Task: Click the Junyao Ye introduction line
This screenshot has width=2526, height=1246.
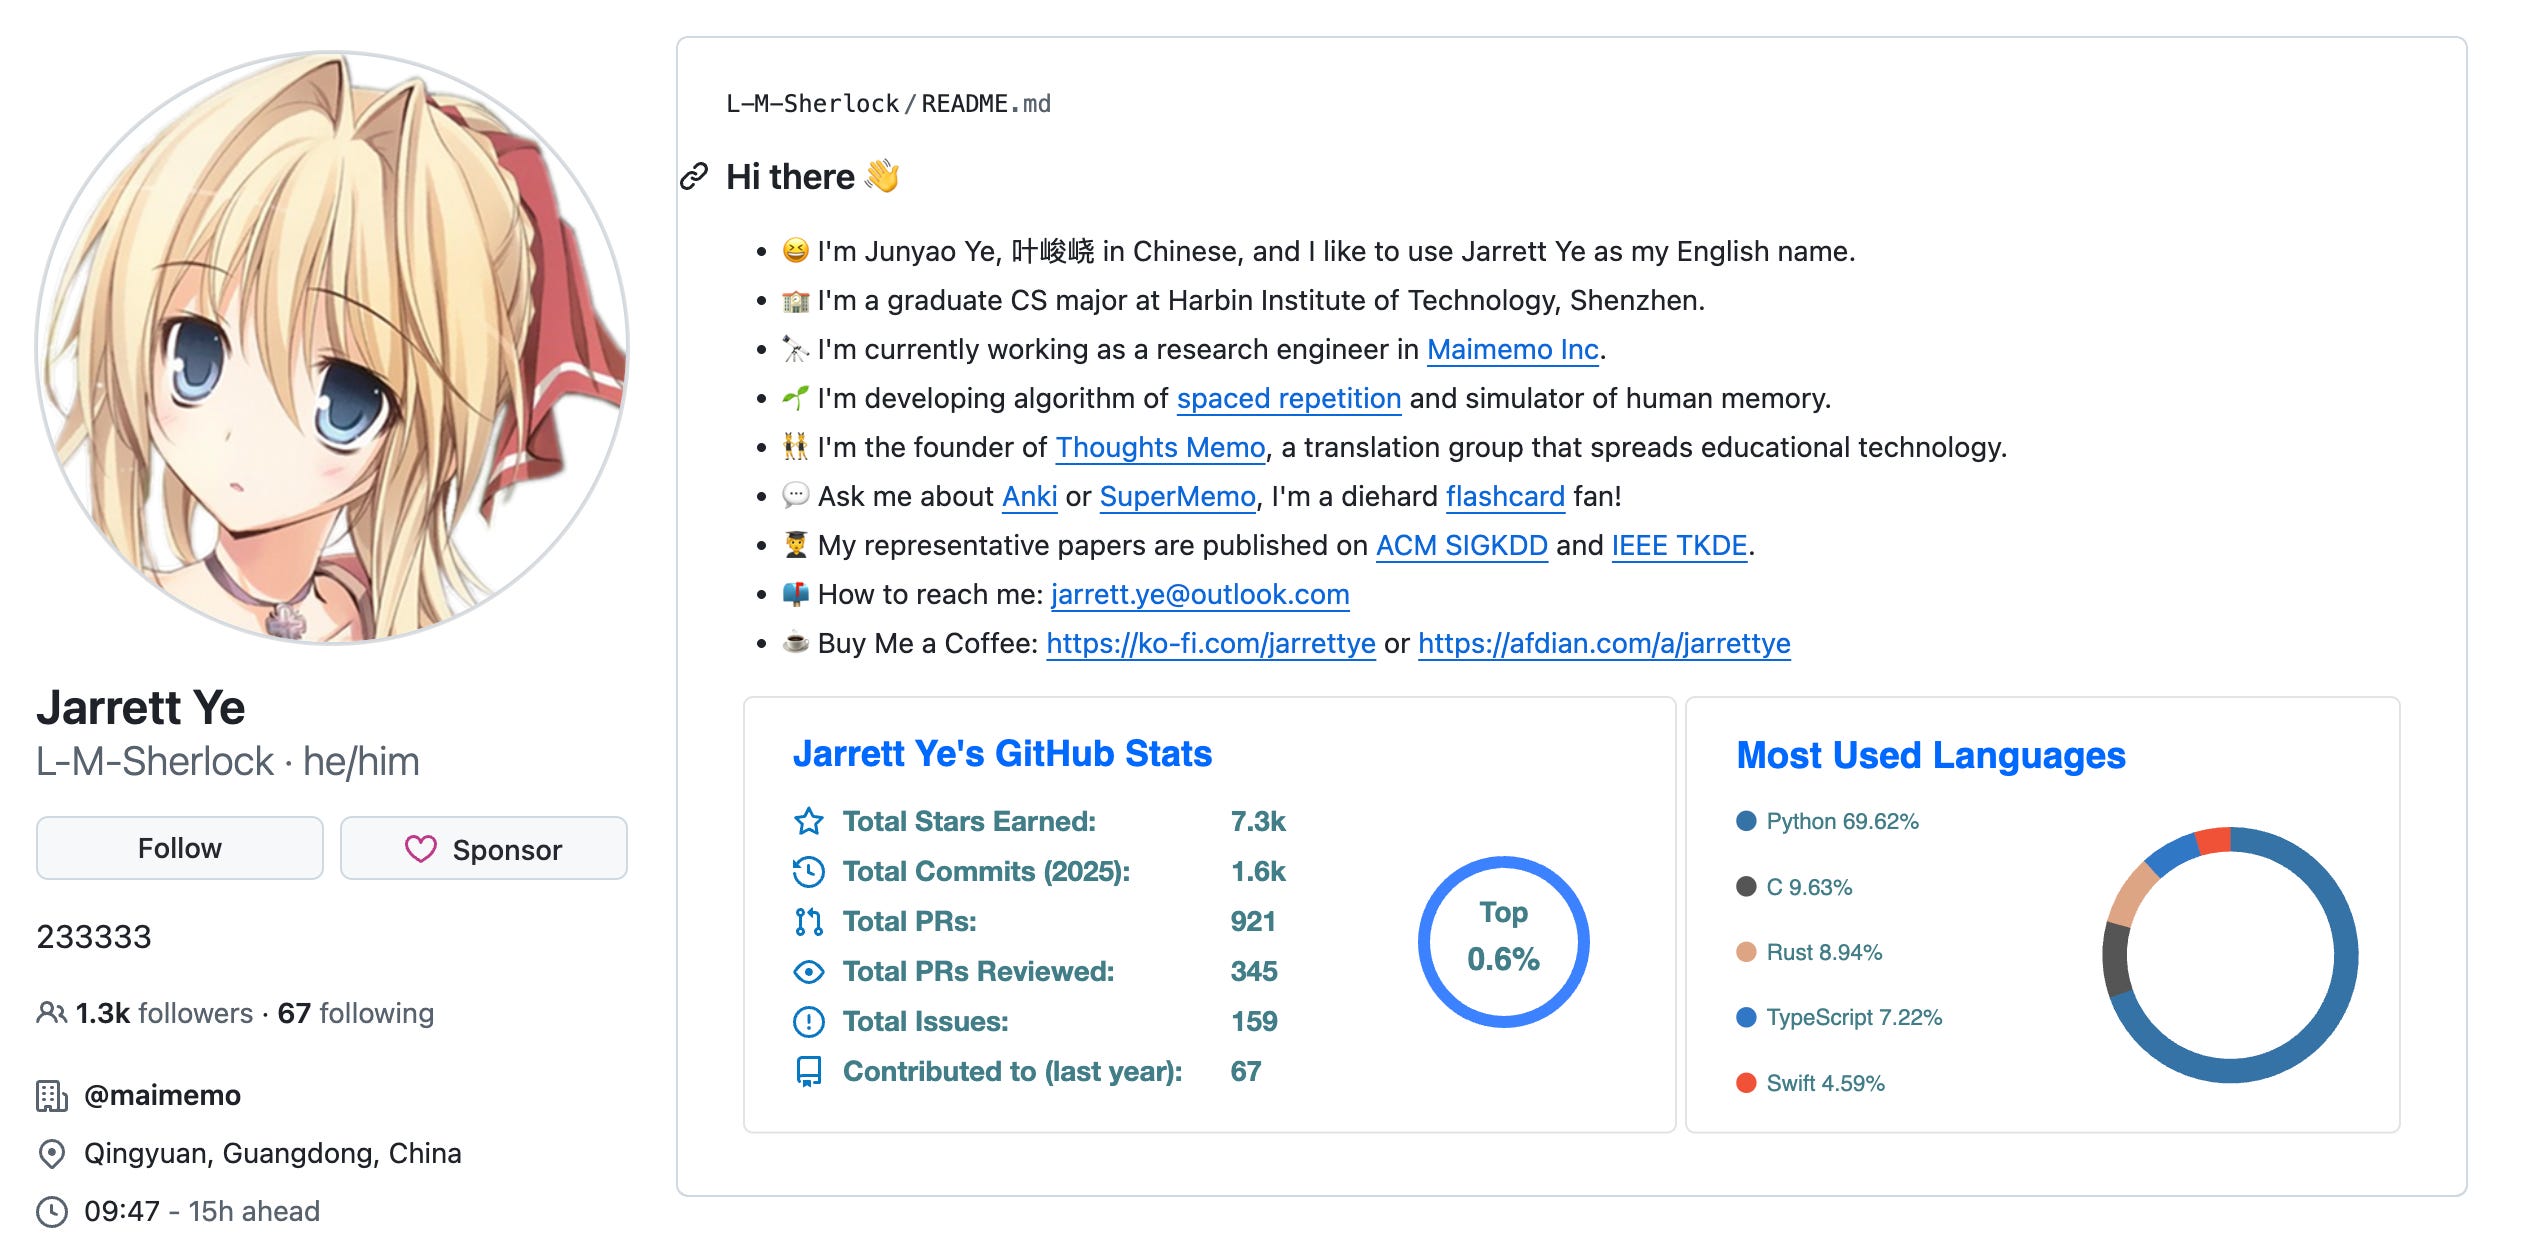Action: (x=1318, y=251)
